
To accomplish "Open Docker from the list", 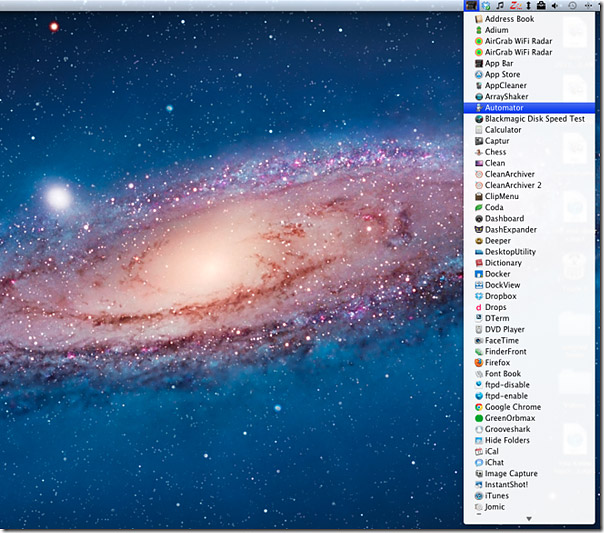I will coord(529,274).
